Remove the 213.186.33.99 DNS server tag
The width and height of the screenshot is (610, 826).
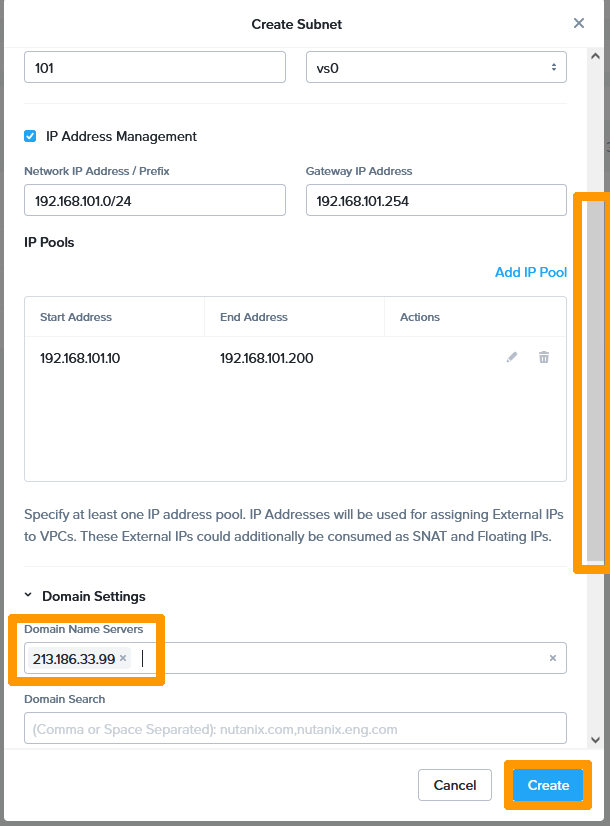coord(122,658)
